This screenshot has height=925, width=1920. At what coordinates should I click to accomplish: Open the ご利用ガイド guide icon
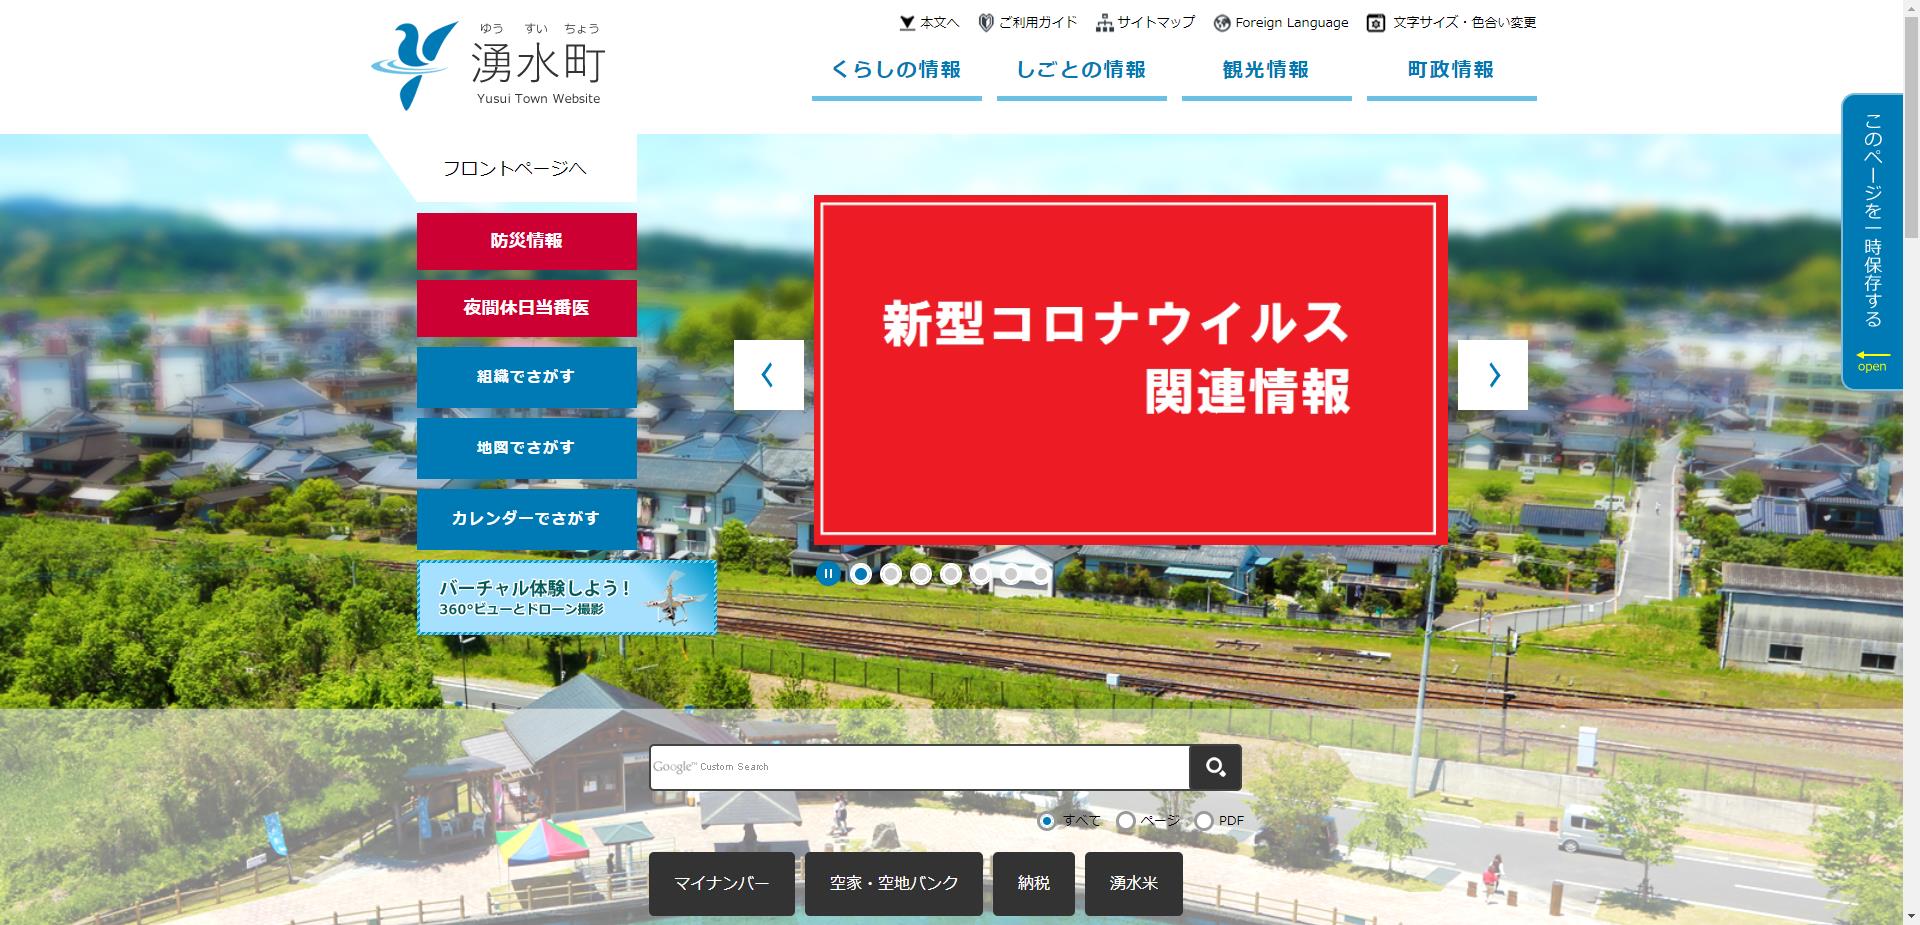pos(984,21)
